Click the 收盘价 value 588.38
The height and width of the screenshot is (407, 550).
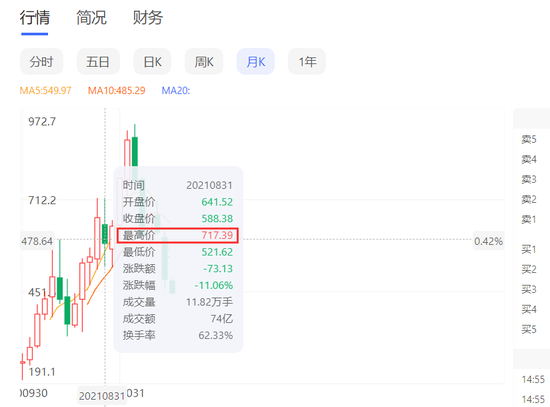coord(217,218)
